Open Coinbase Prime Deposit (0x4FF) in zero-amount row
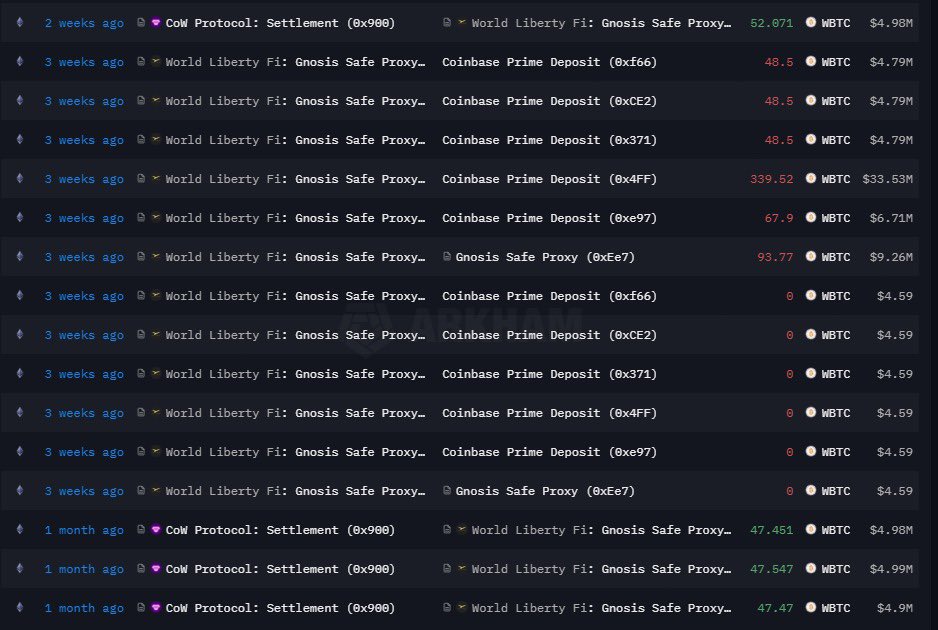Viewport: 938px width, 630px height. coord(549,413)
